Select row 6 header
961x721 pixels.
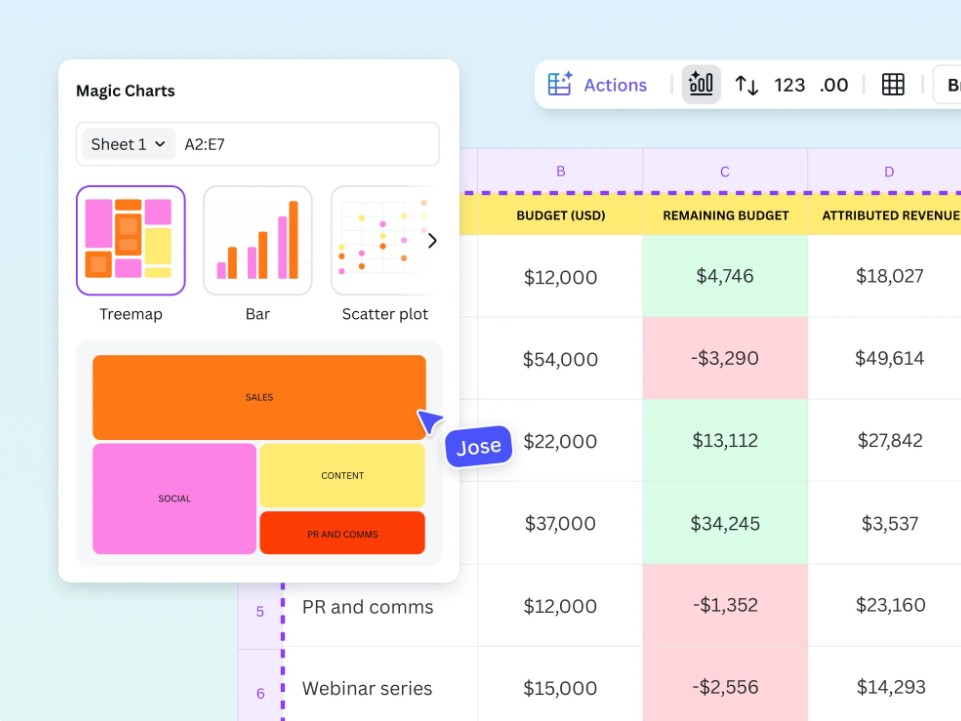pos(260,693)
